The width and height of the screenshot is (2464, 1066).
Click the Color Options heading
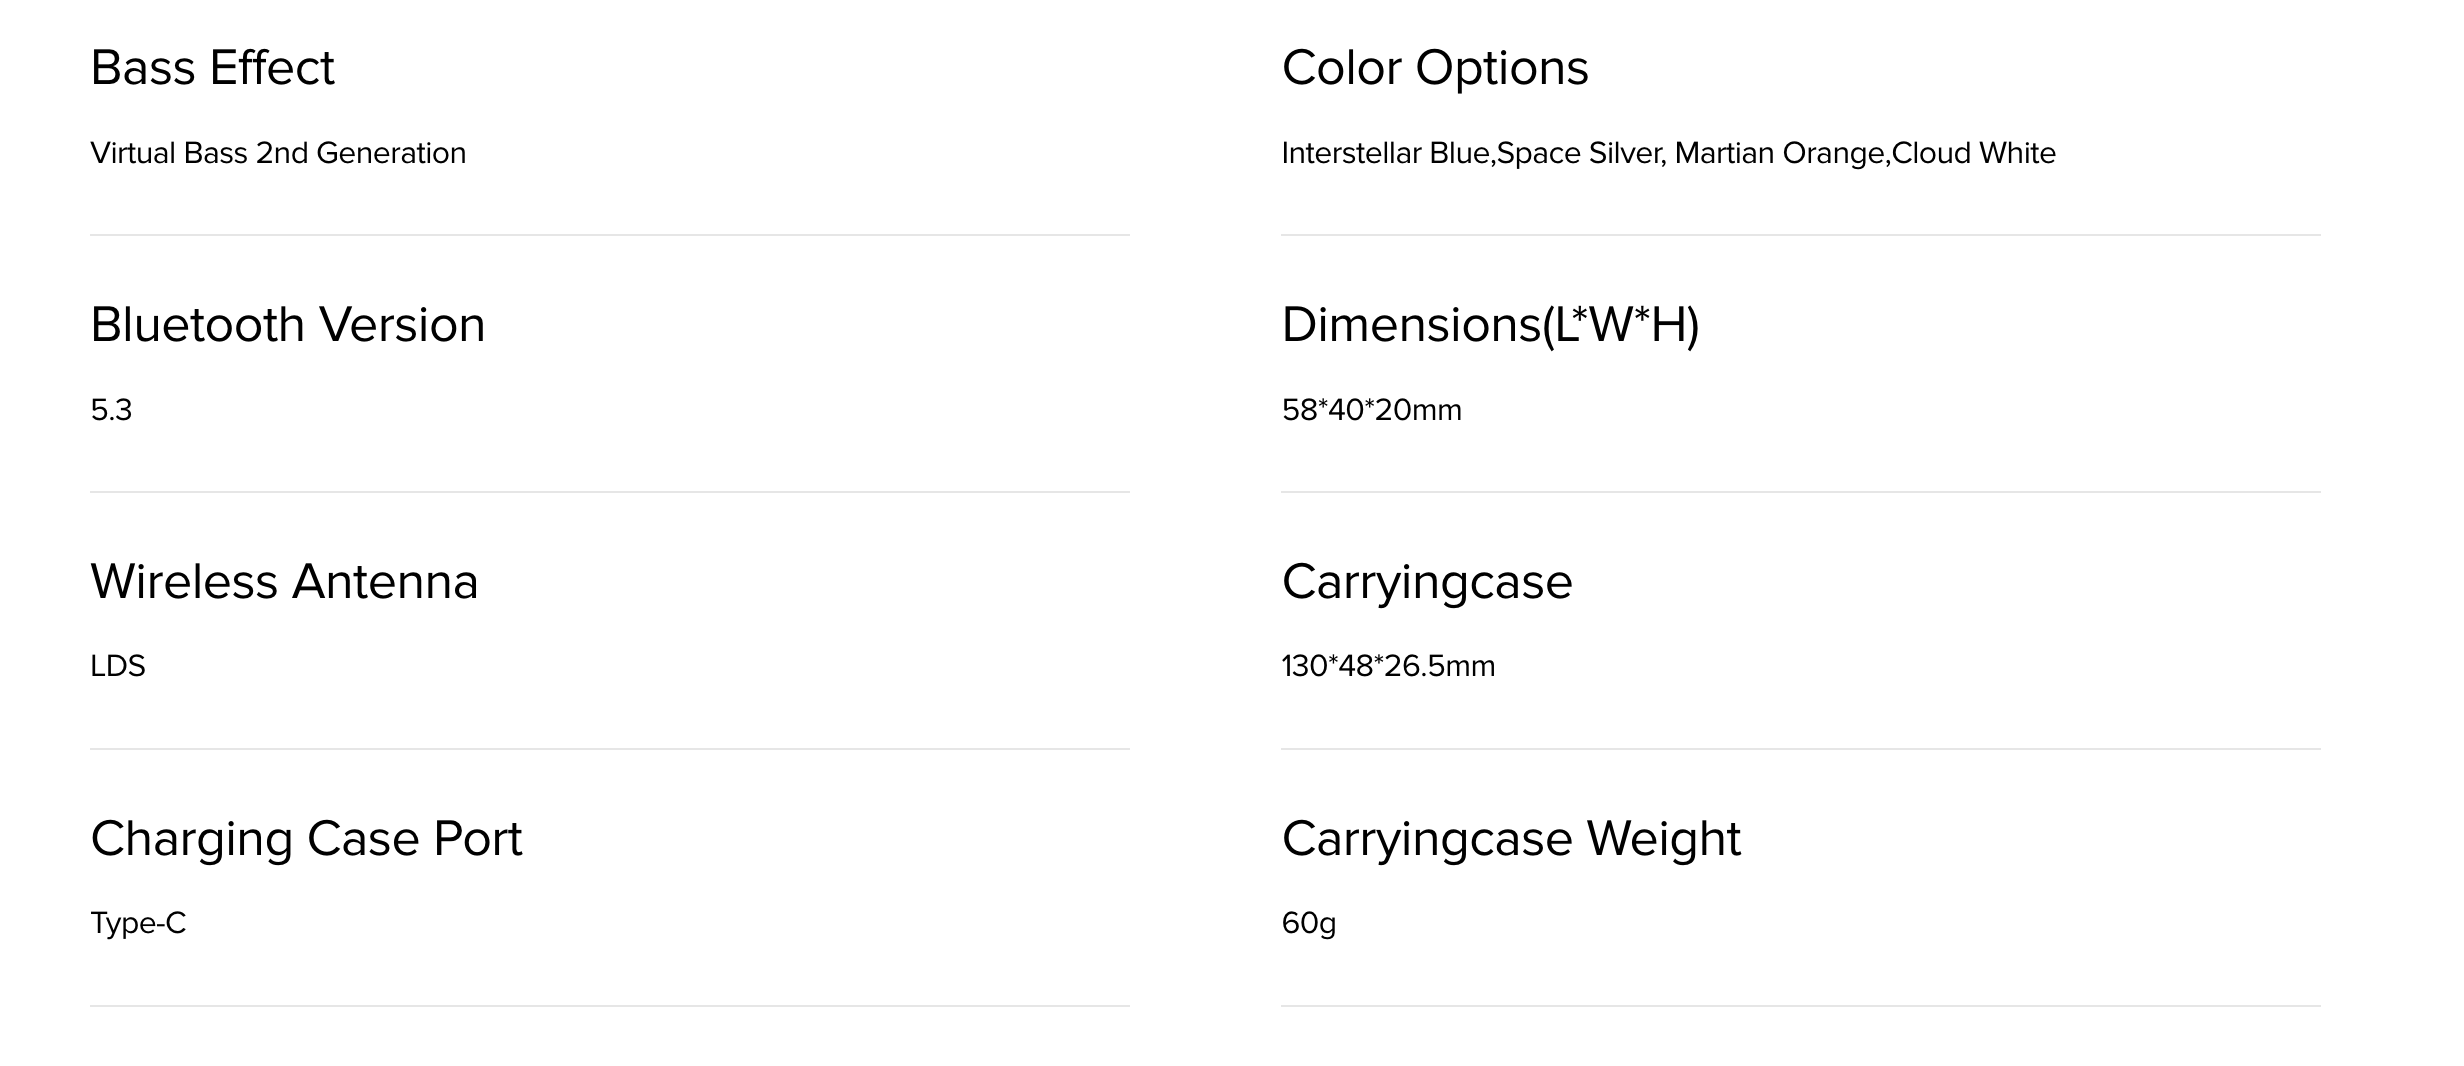click(1435, 68)
